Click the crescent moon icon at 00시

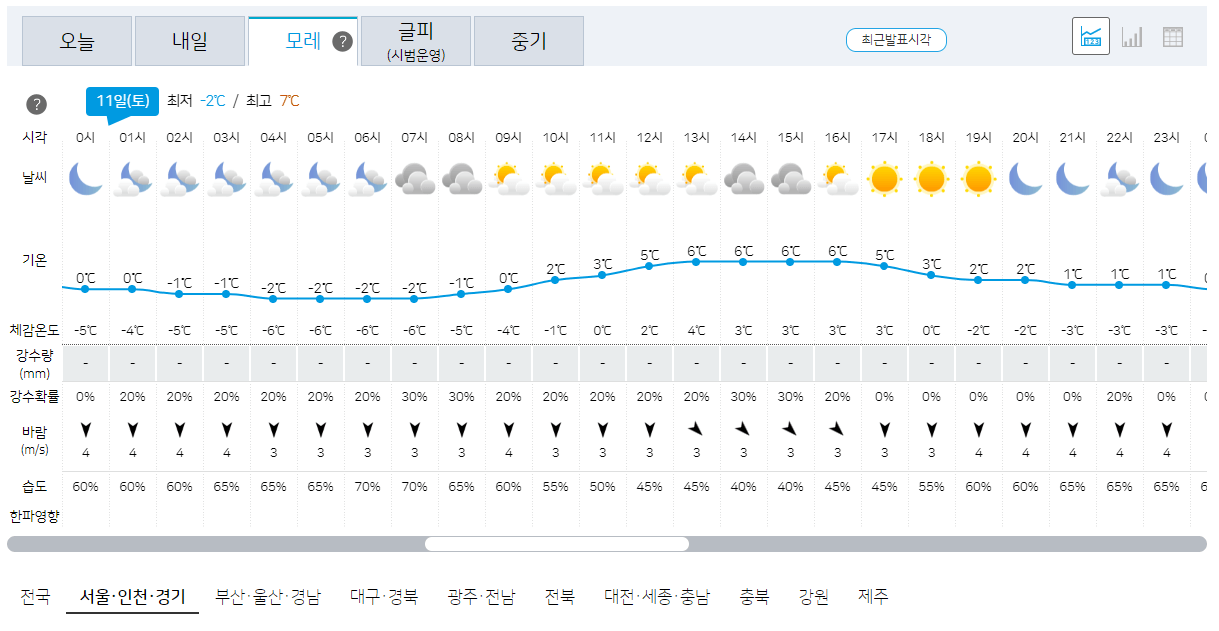[x=84, y=180]
